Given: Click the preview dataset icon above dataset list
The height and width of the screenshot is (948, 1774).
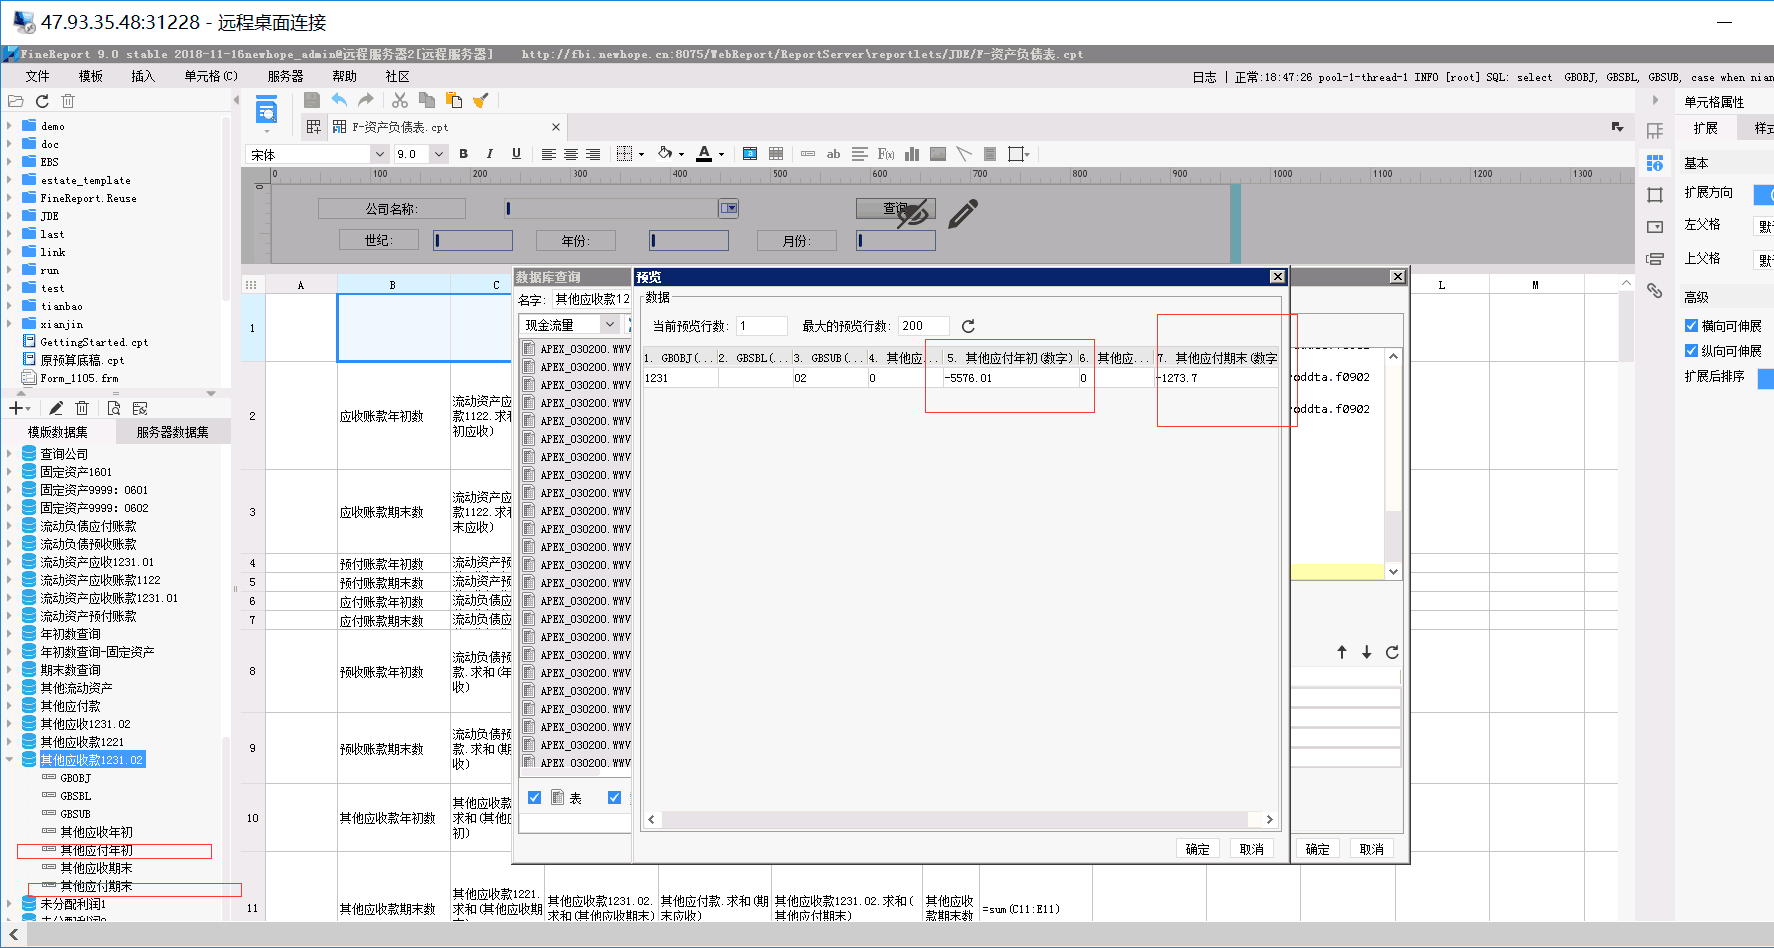Looking at the screenshot, I should click(x=113, y=408).
